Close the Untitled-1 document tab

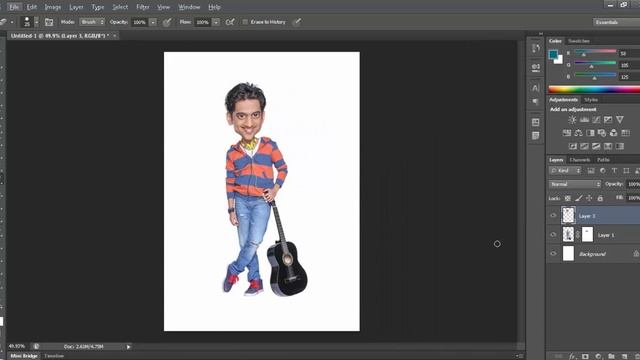pos(115,36)
